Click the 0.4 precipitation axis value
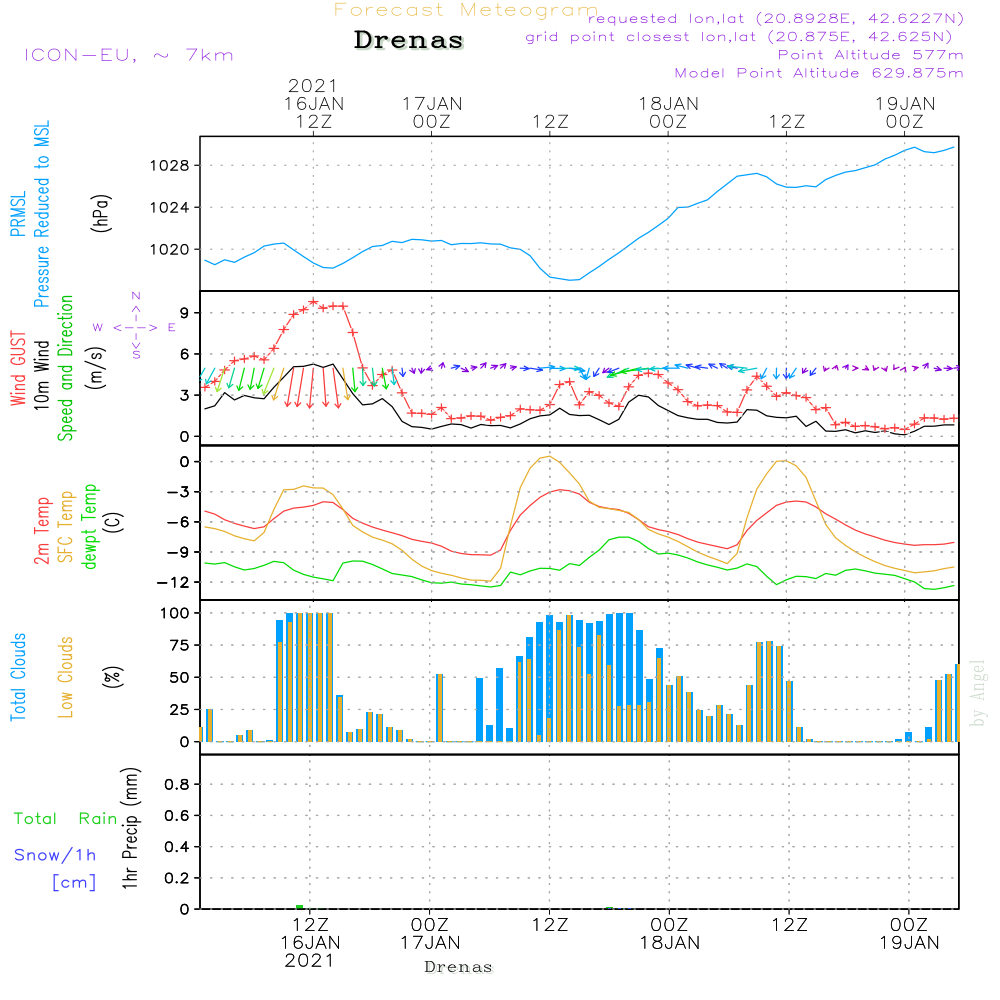The image size is (1000, 1000). (177, 847)
